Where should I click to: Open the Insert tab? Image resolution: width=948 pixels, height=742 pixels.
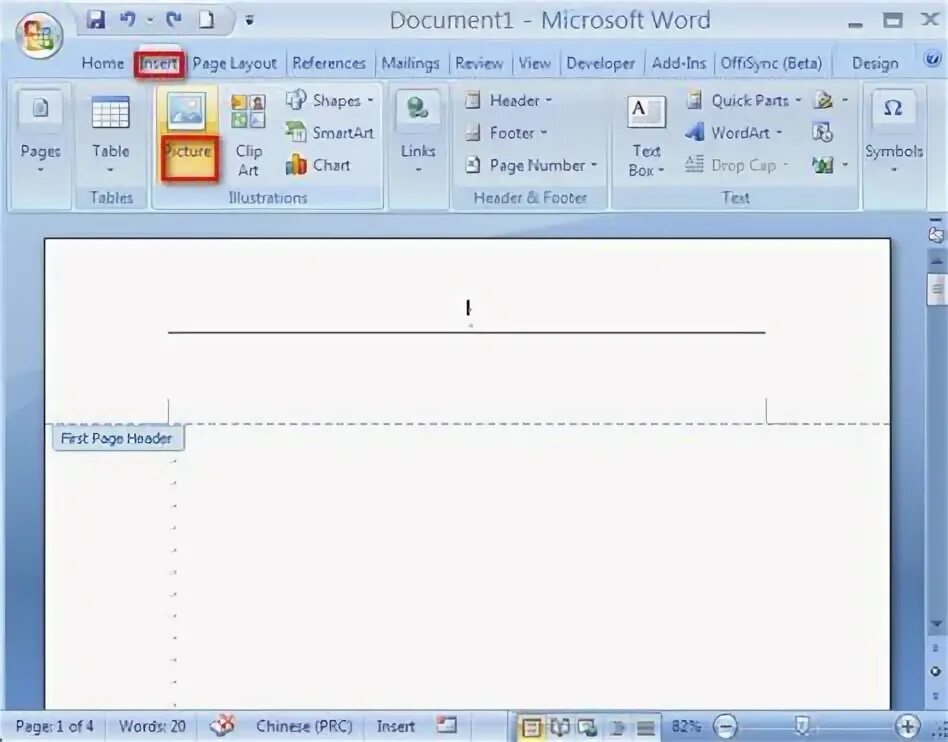pyautogui.click(x=159, y=63)
